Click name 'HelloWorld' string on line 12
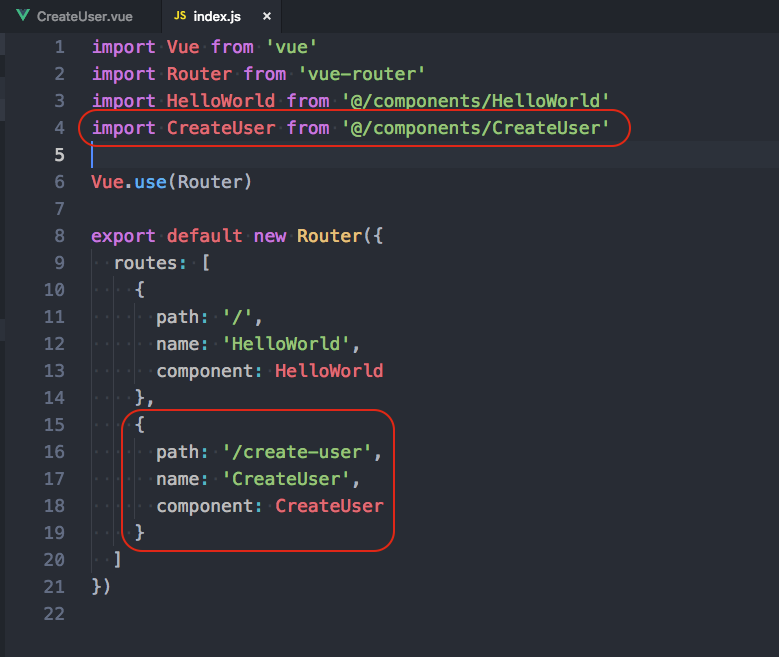 pyautogui.click(x=286, y=344)
